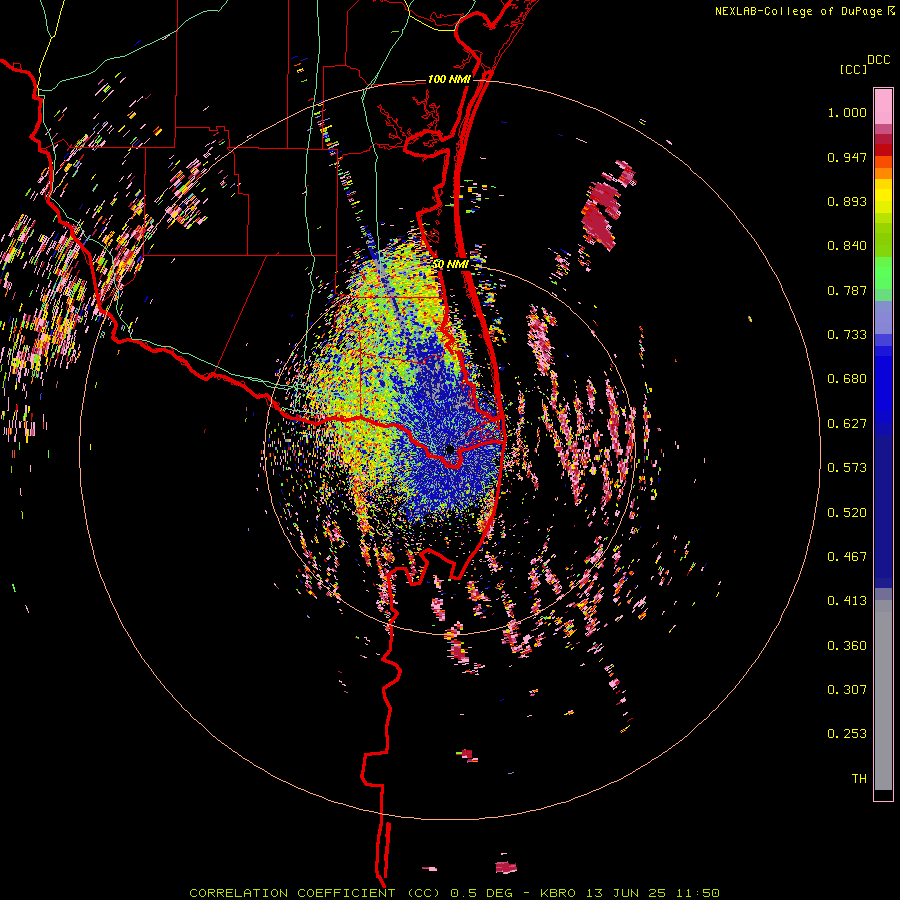Select the 0.360 scale value

tap(847, 646)
